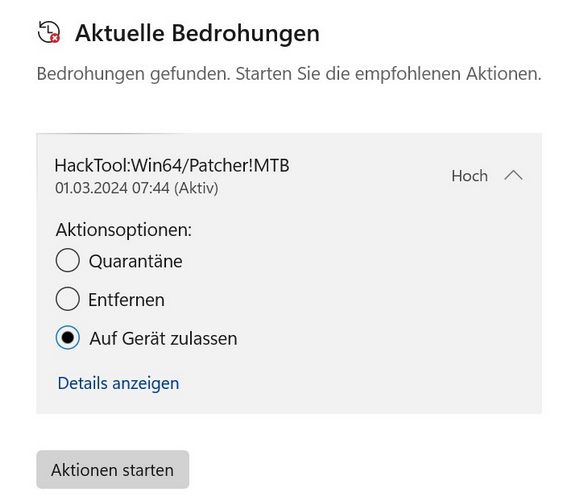Click the Aktionen starten button
Screen dimensions: 580x501
click(x=113, y=470)
